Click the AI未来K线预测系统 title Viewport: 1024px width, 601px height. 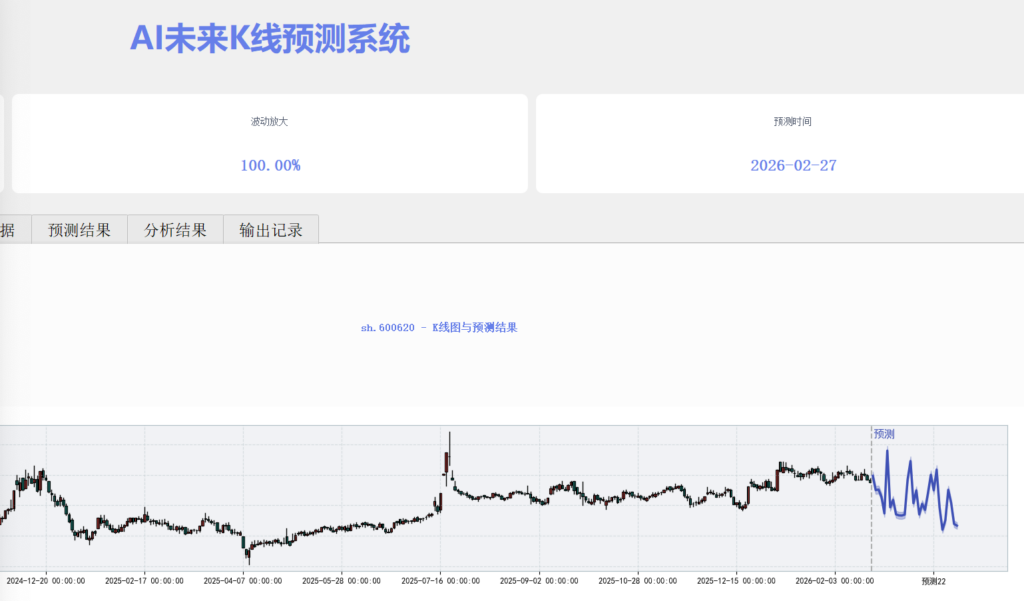[269, 39]
